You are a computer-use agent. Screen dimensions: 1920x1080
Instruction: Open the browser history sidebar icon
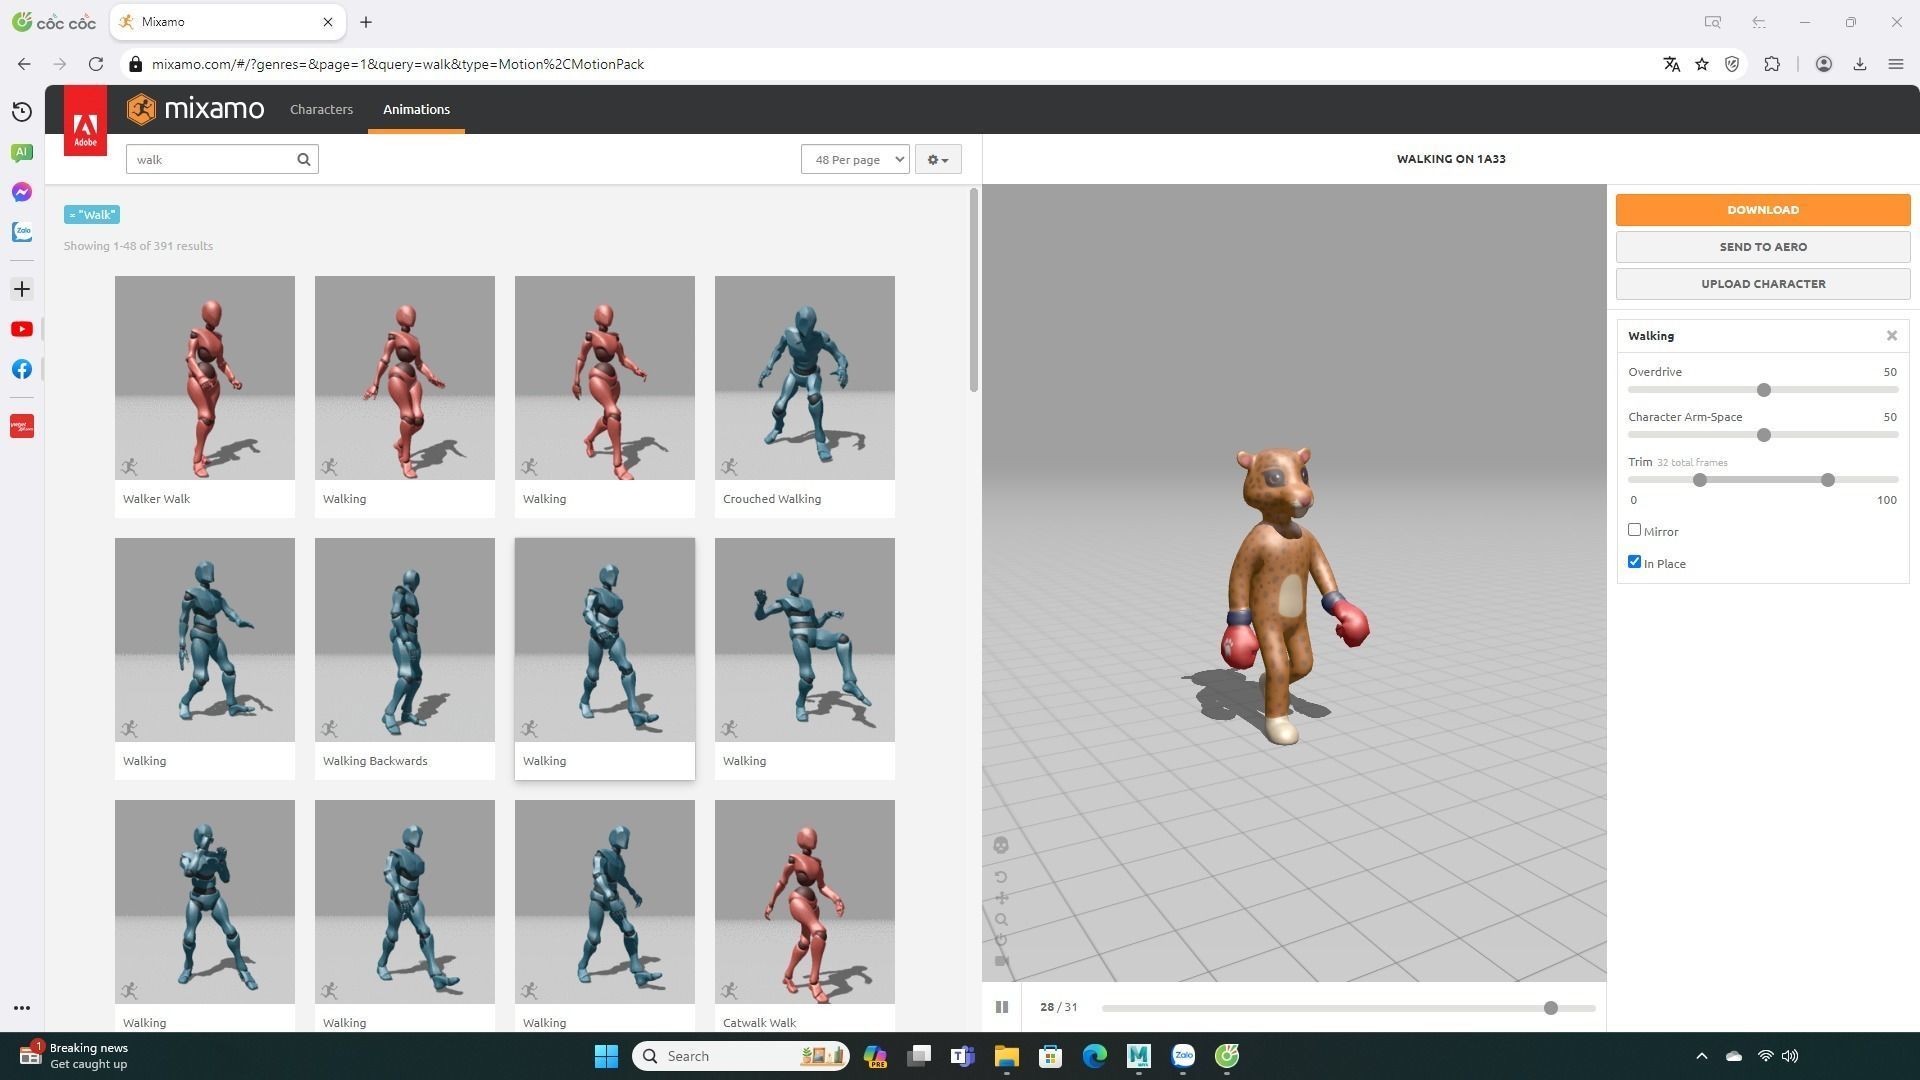22,112
